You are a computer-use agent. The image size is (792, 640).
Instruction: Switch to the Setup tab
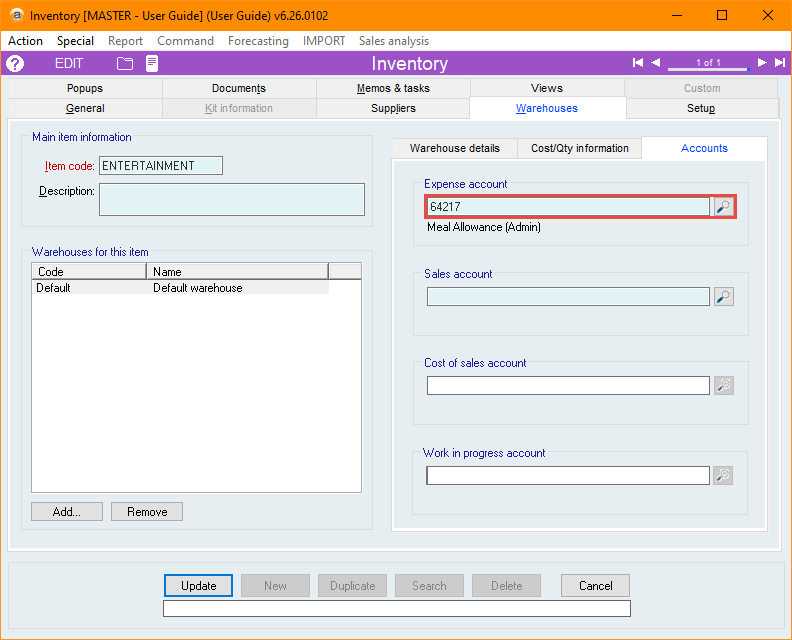tap(701, 109)
